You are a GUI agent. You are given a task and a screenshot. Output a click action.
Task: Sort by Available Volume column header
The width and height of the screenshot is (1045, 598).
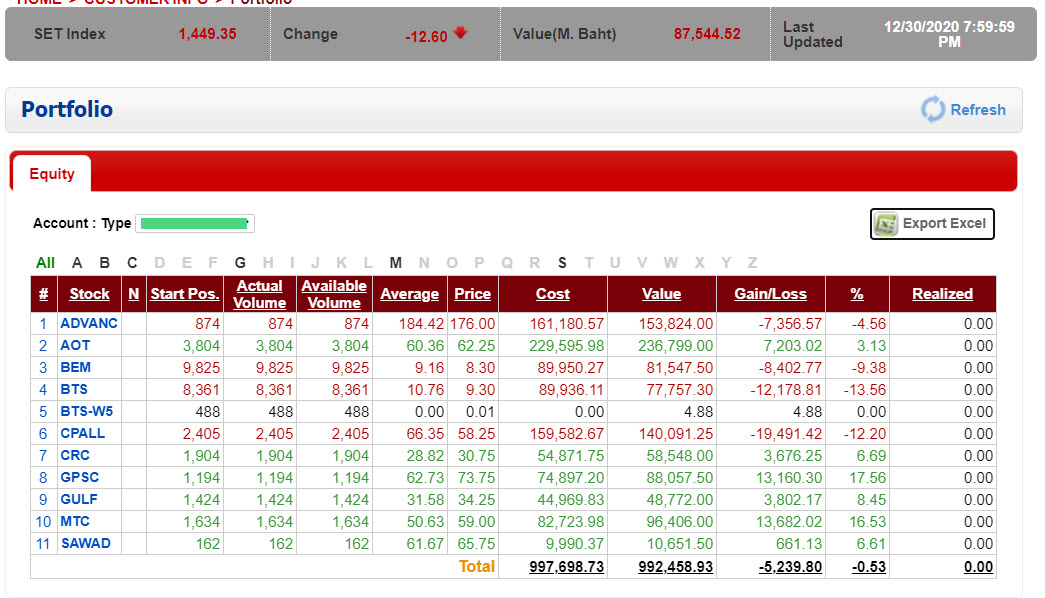pos(334,294)
